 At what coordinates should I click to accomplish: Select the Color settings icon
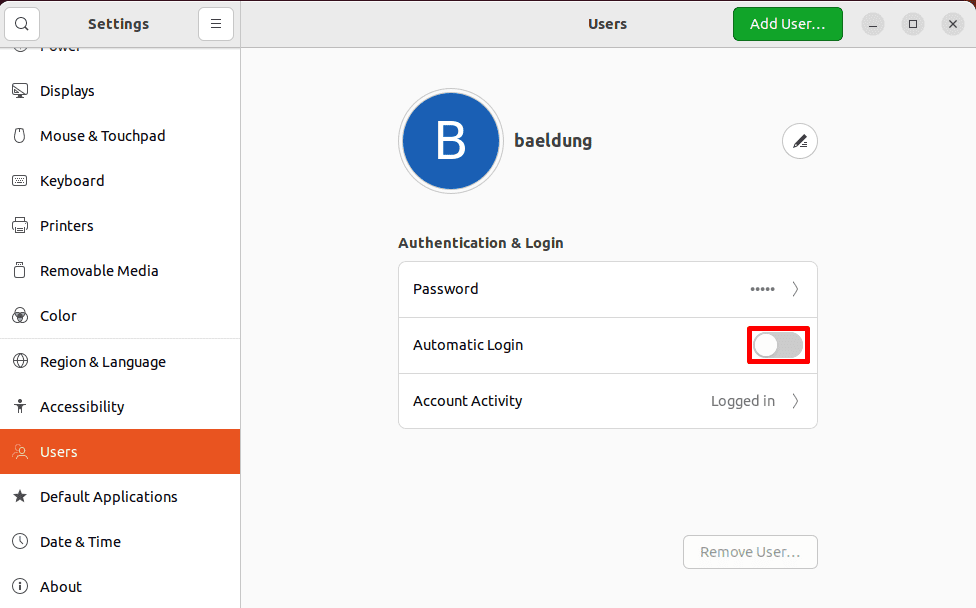click(21, 315)
